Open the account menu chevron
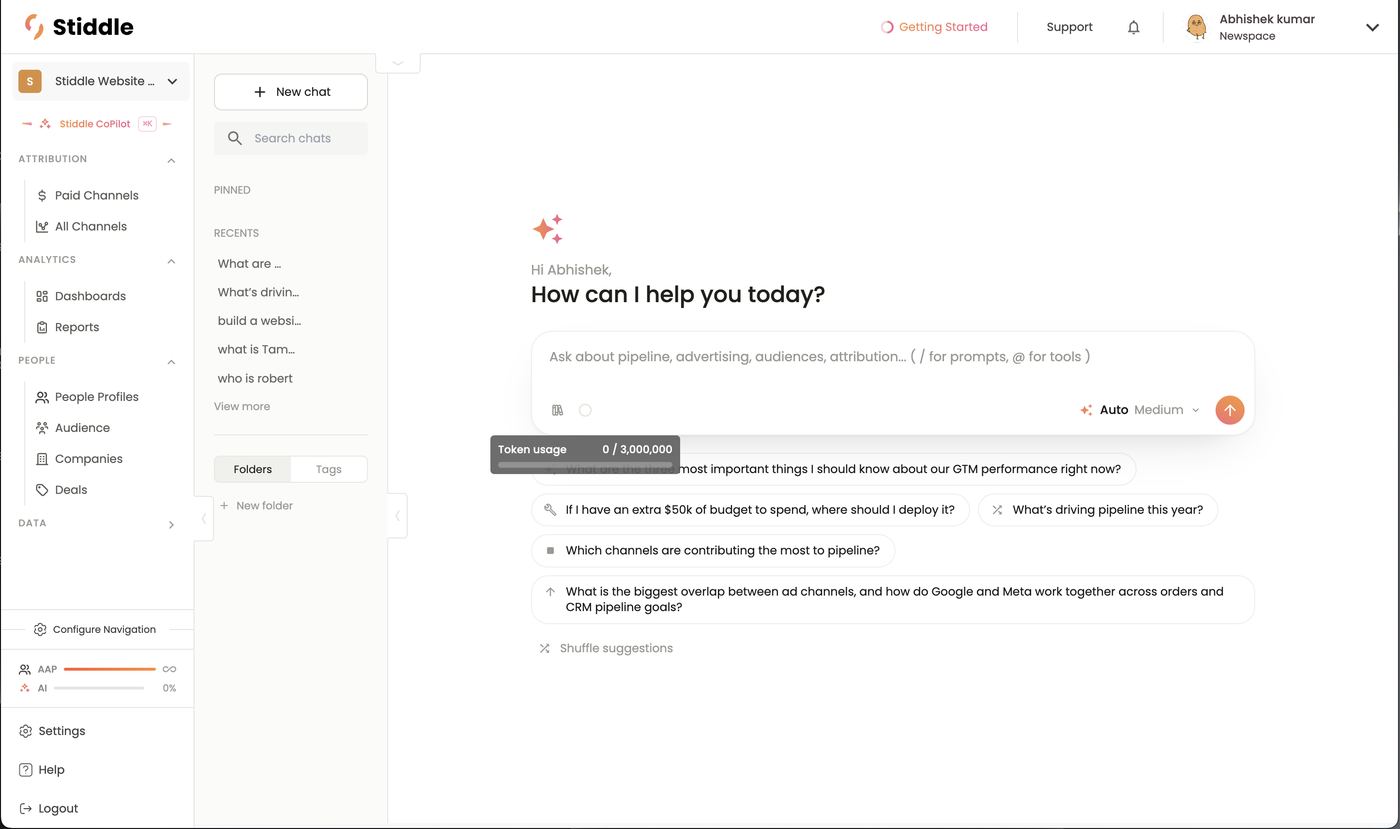Viewport: 1400px width, 829px height. 1372,28
